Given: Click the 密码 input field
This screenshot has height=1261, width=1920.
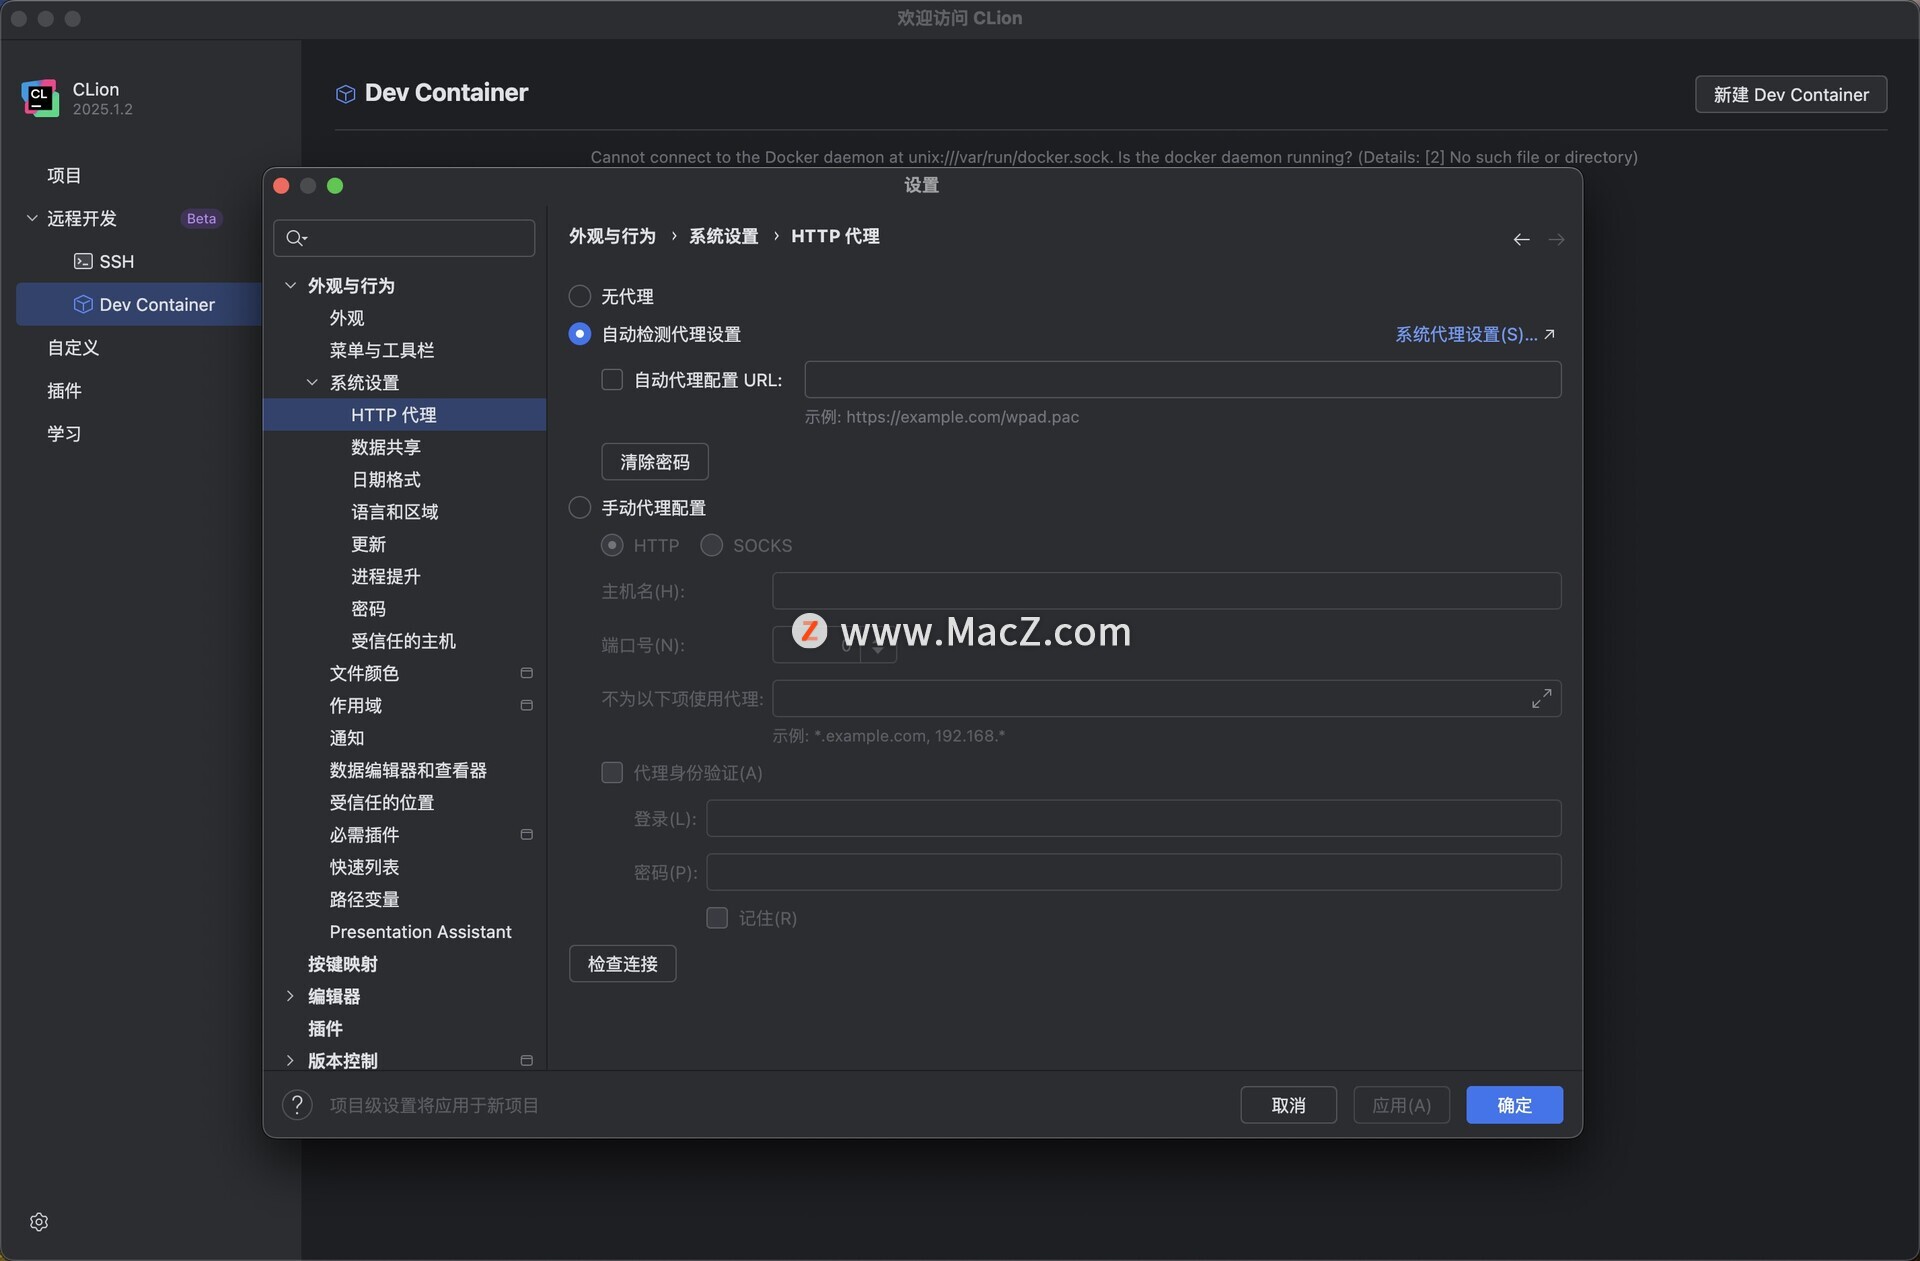Looking at the screenshot, I should (1134, 872).
